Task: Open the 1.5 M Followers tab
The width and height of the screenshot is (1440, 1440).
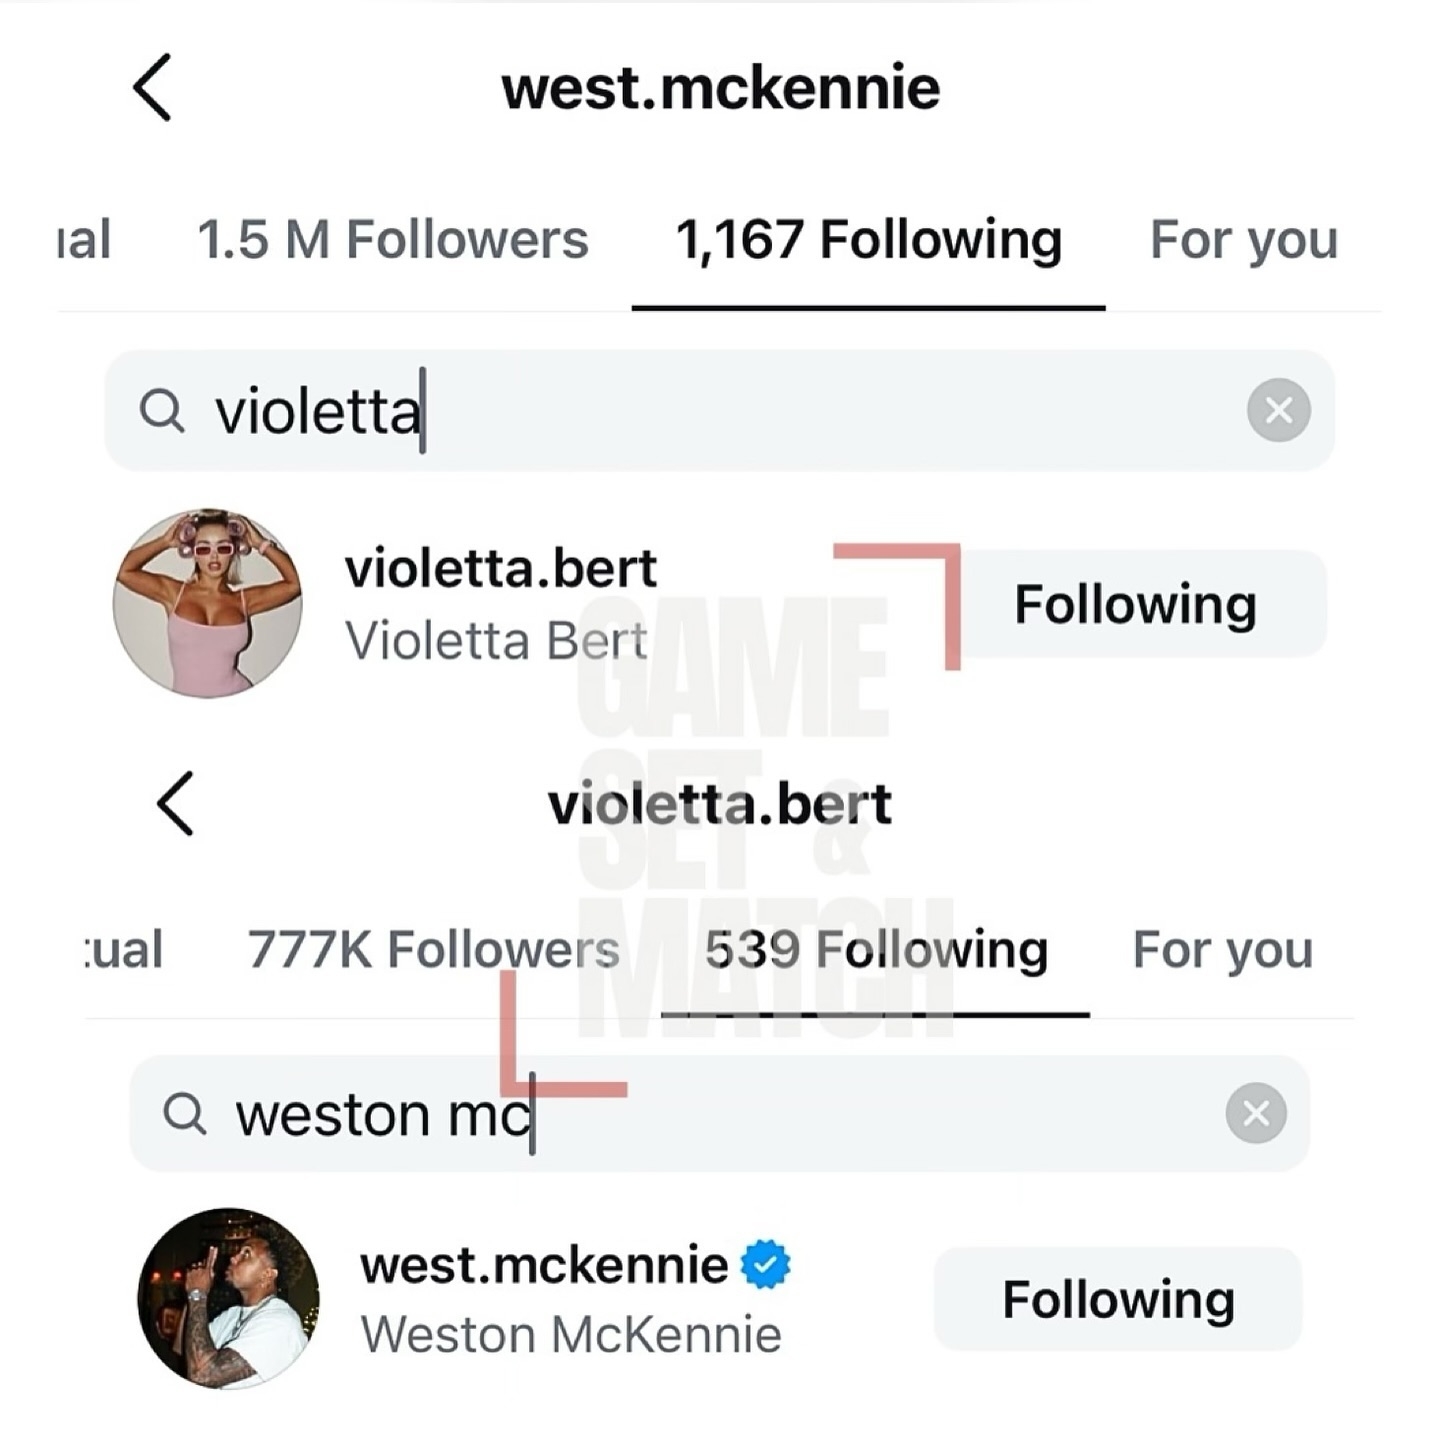Action: pyautogui.click(x=393, y=240)
